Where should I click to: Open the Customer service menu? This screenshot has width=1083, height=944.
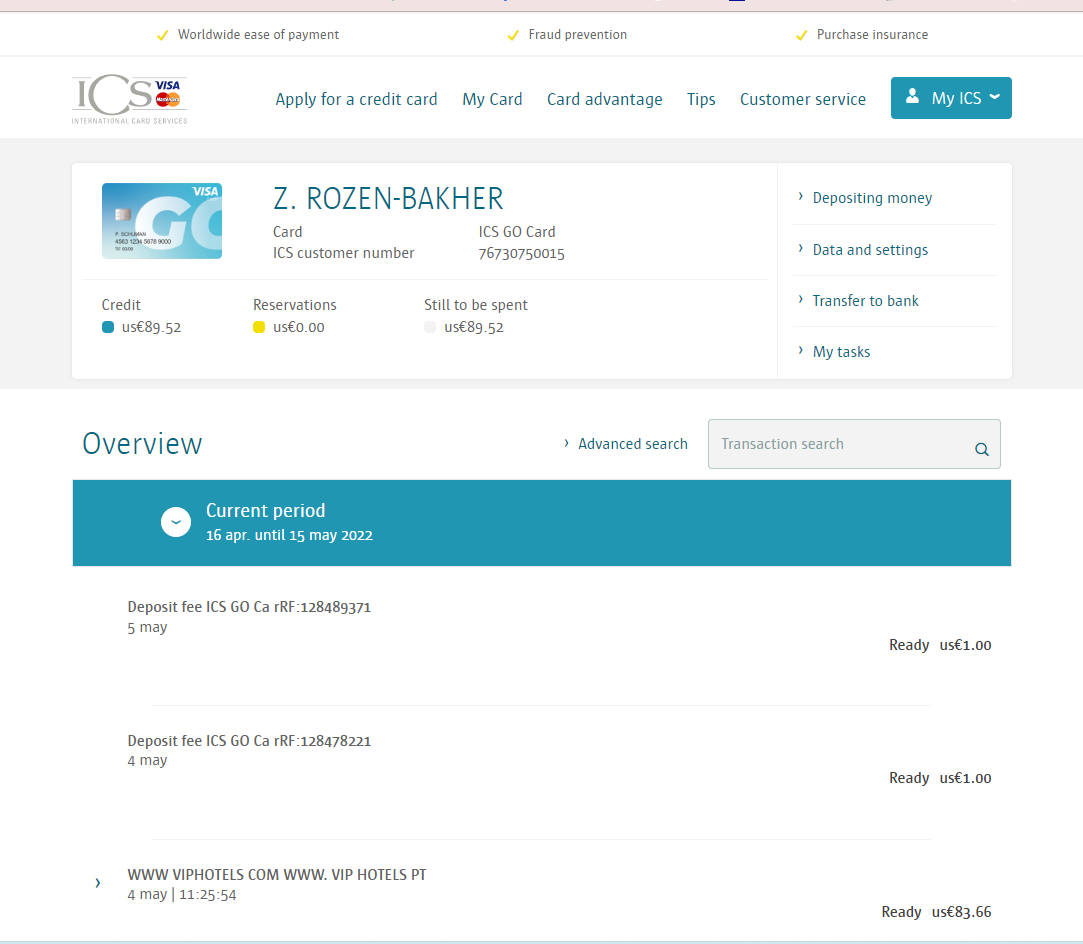pyautogui.click(x=803, y=99)
